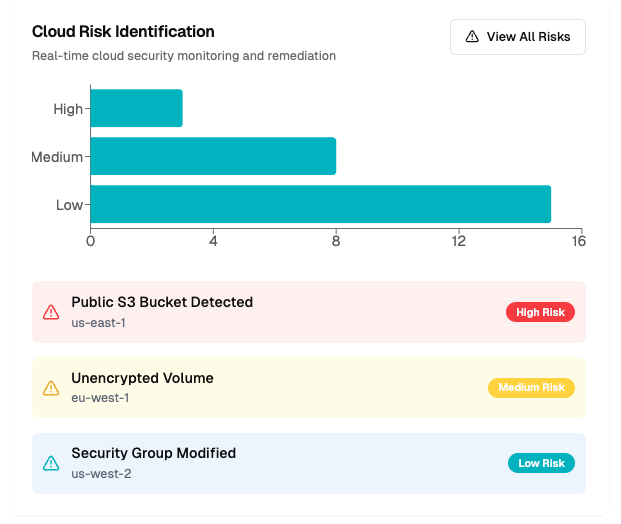Click the High severity bar in chart
The height and width of the screenshot is (524, 621).
tap(136, 108)
